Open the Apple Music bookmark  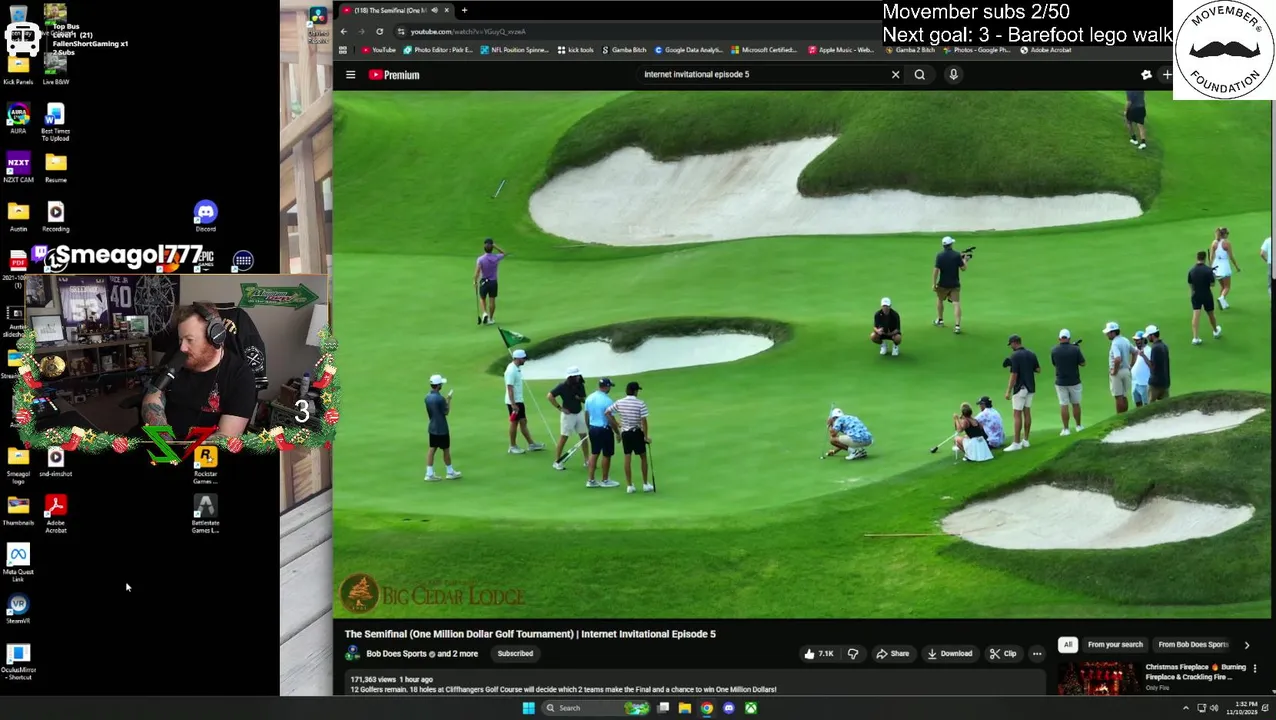tap(841, 50)
